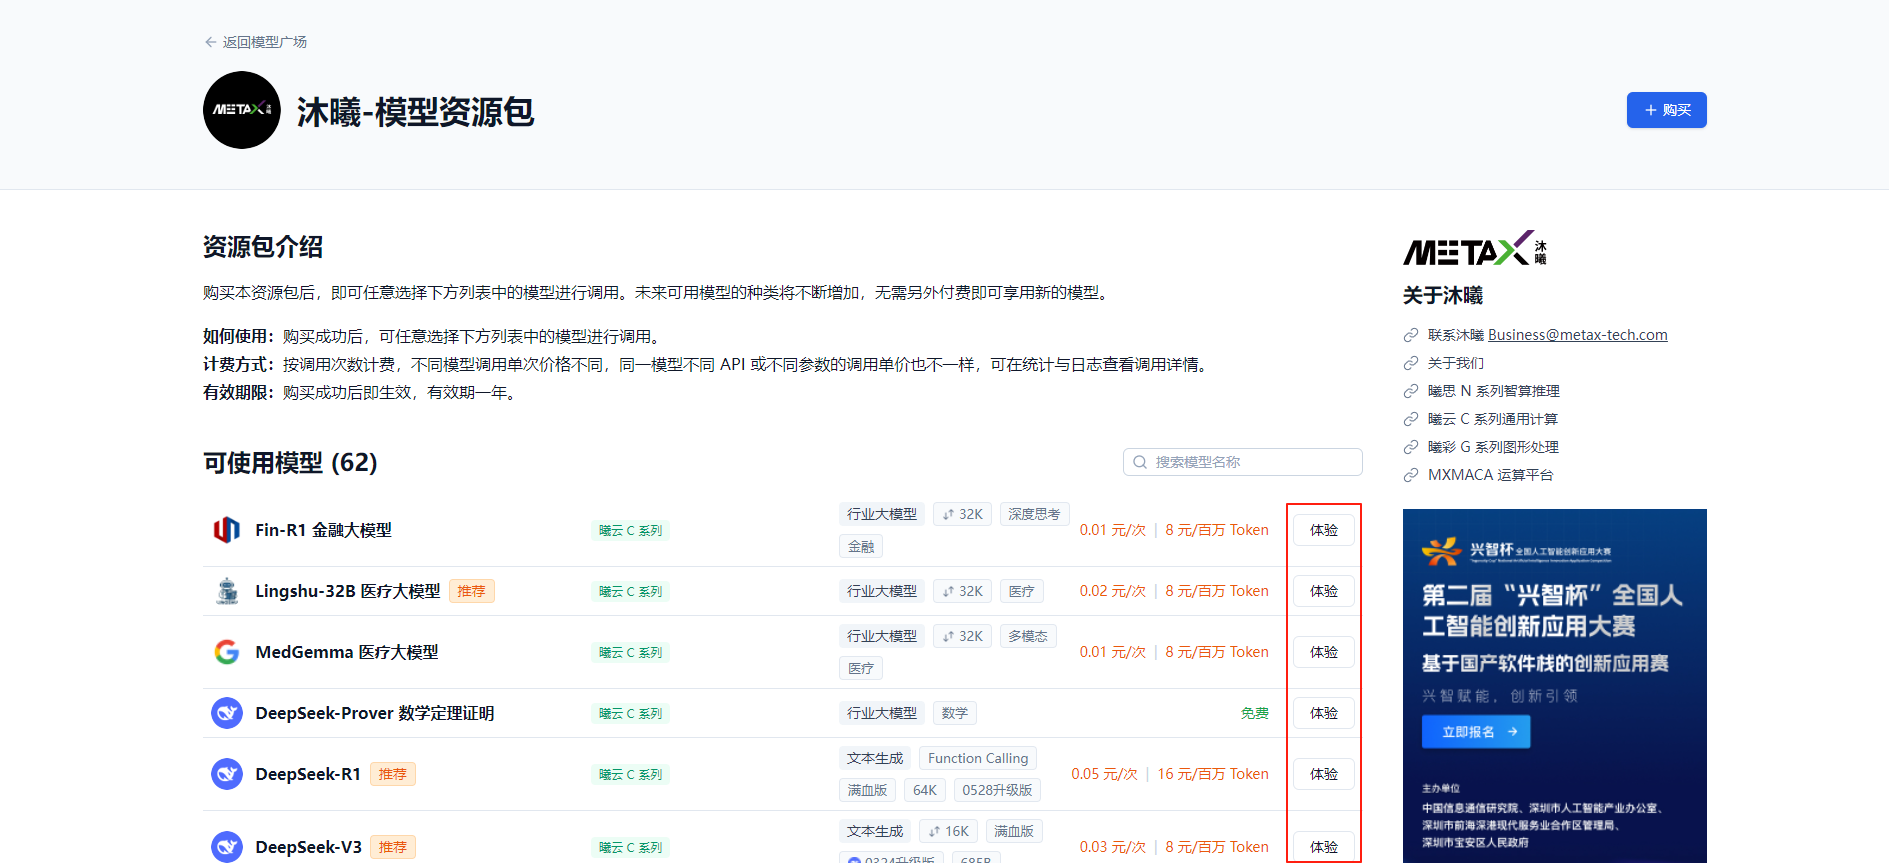The image size is (1889, 863).
Task: Click the 兴智杯 competition banner image
Action: [x=1554, y=686]
